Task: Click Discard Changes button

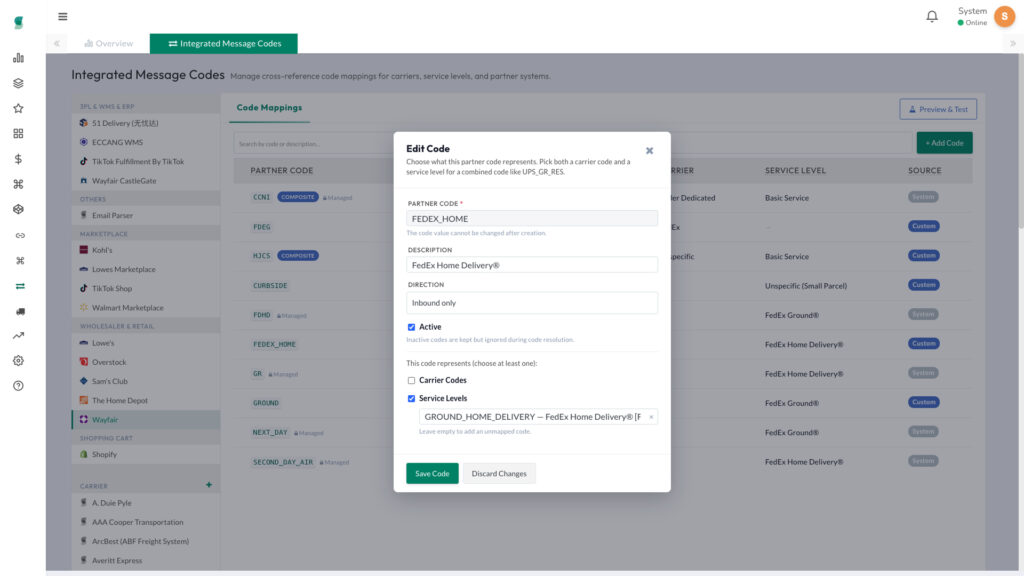Action: pyautogui.click(x=499, y=473)
